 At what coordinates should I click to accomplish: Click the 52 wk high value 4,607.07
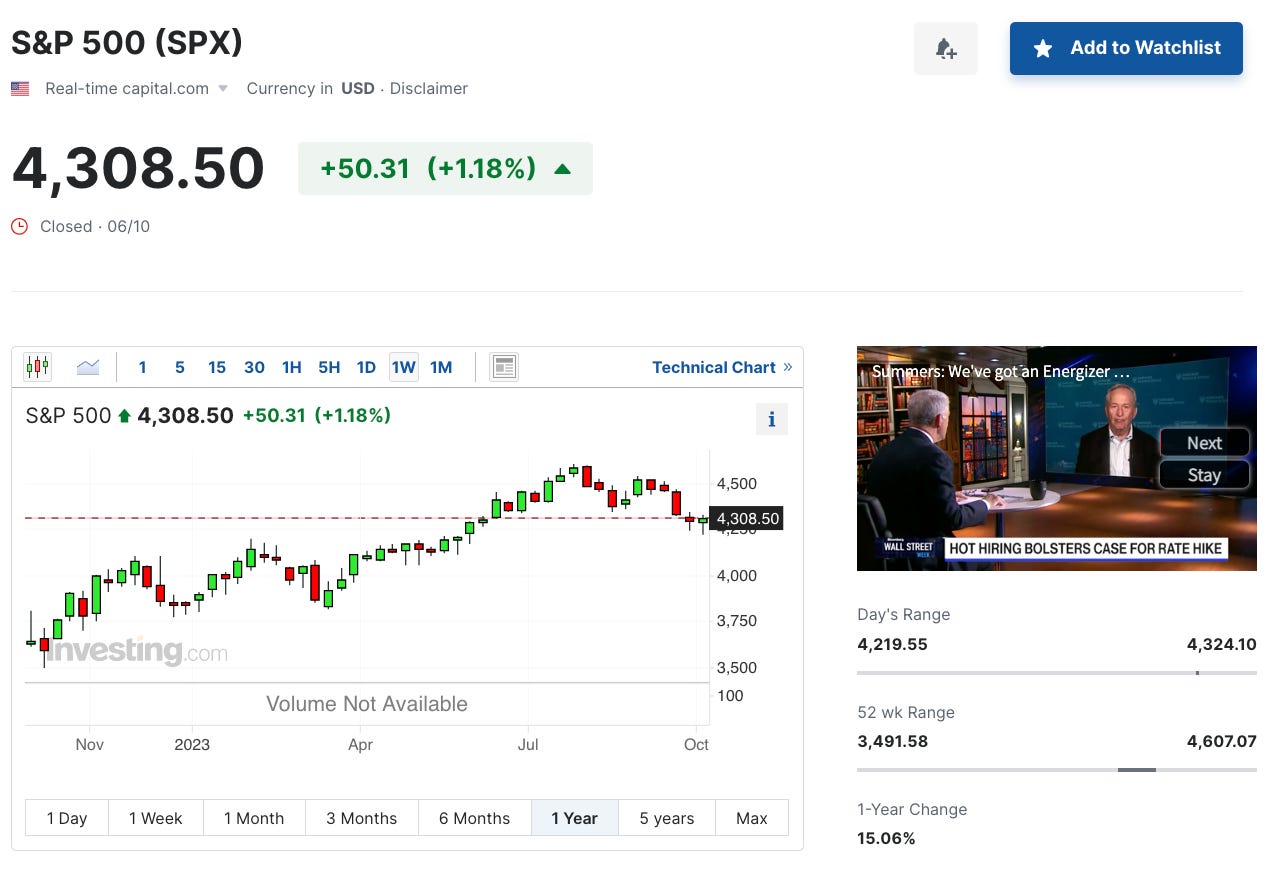(1222, 741)
